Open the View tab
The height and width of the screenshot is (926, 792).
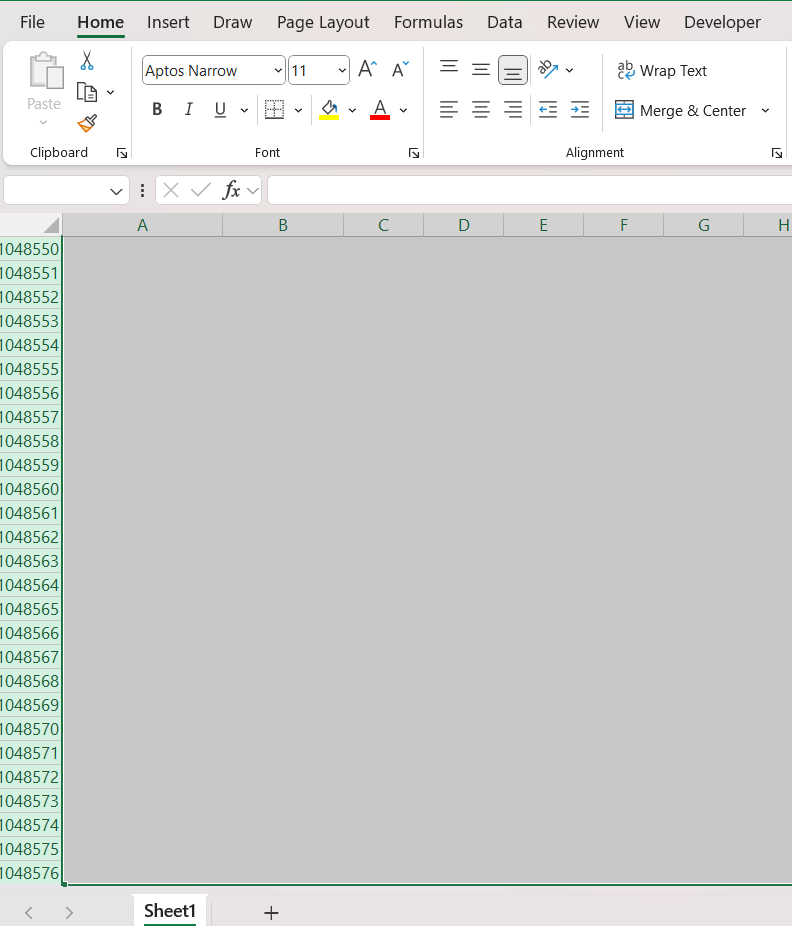641,22
